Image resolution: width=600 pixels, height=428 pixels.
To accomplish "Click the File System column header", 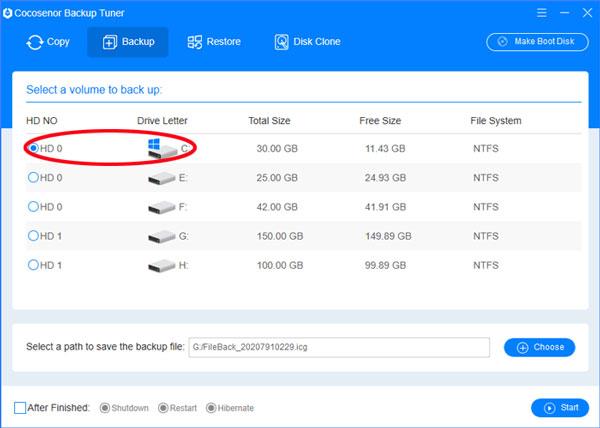I will (496, 121).
